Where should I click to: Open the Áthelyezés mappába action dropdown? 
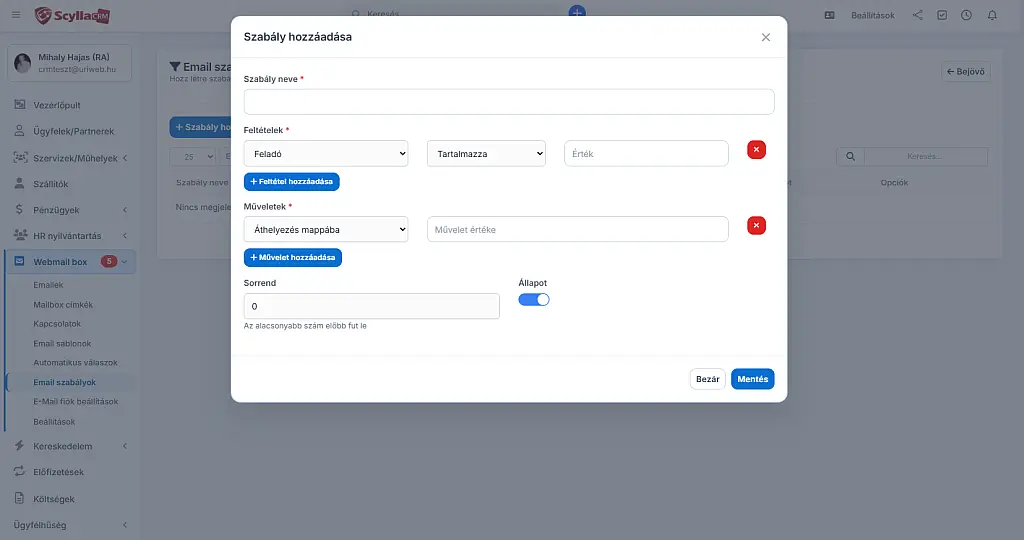click(x=326, y=229)
